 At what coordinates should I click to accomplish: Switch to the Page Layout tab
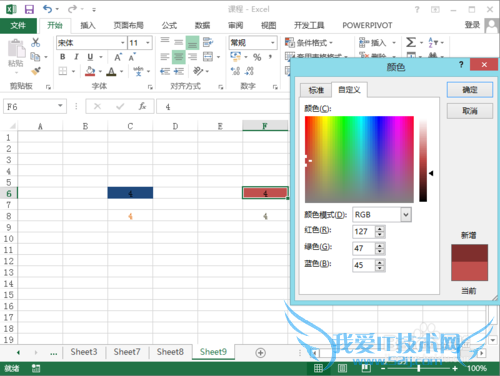pos(128,25)
